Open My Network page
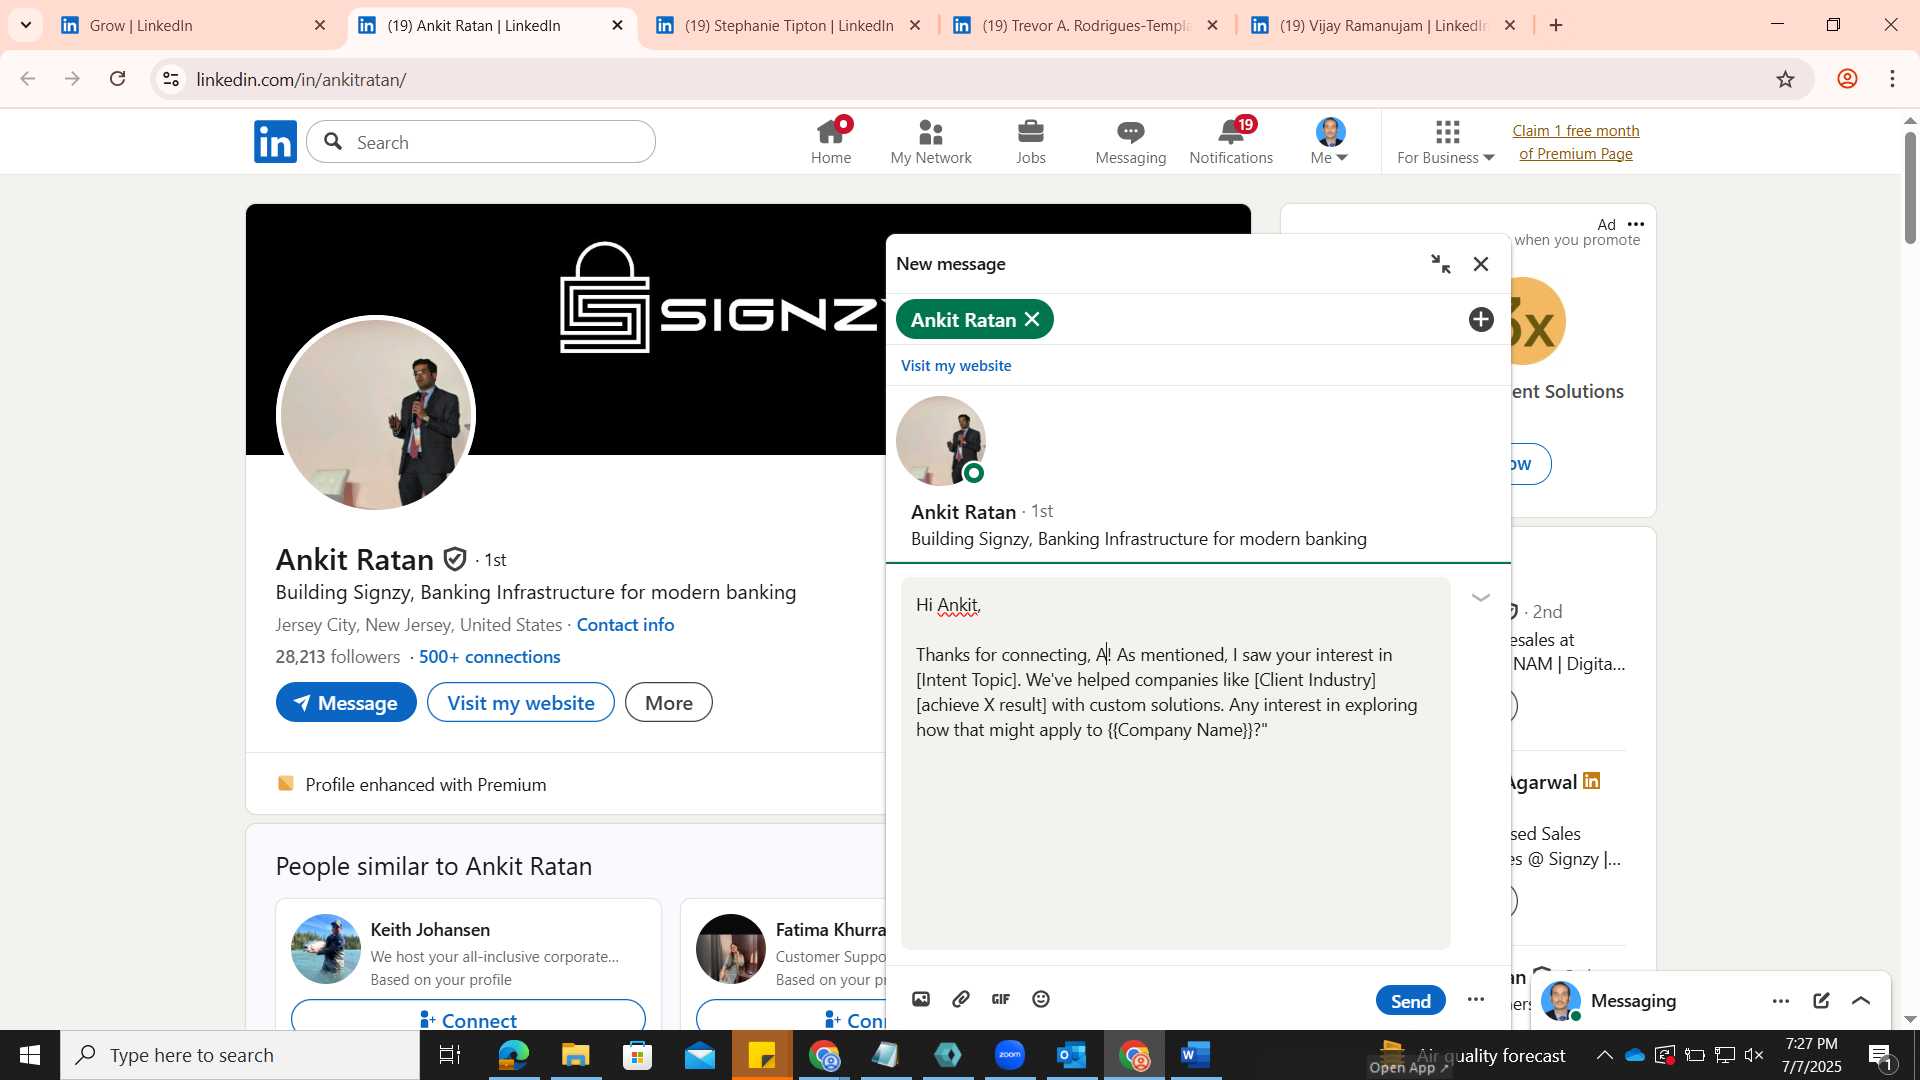This screenshot has height=1080, width=1920. point(931,142)
